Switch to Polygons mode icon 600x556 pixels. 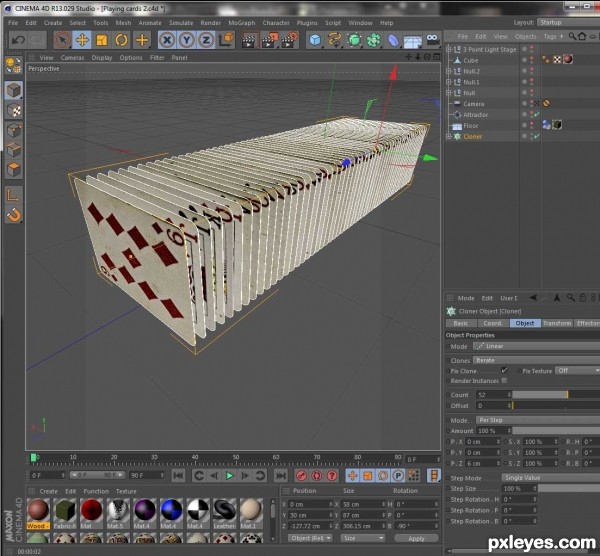pyautogui.click(x=14, y=170)
